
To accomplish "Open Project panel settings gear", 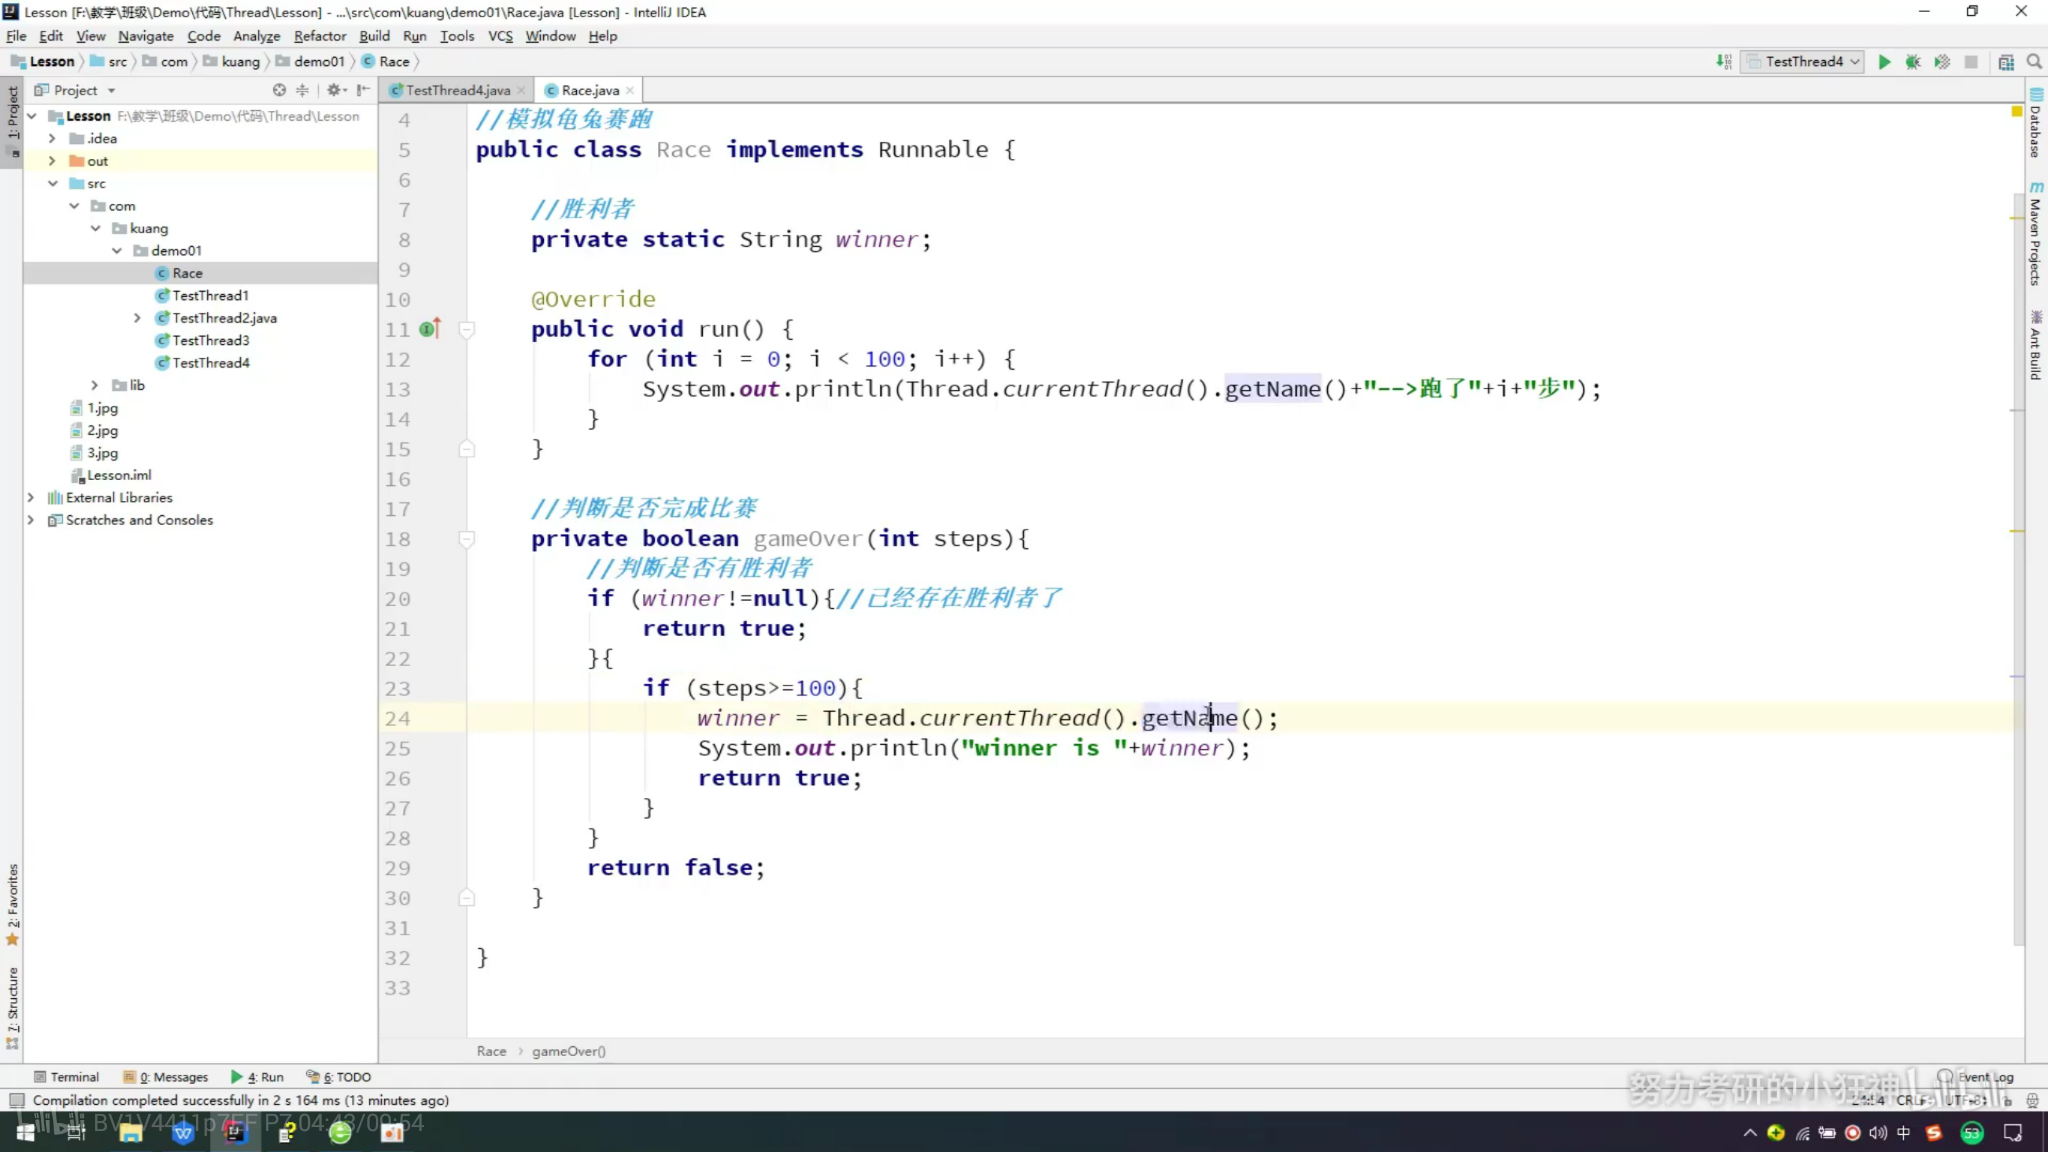I will coord(334,90).
